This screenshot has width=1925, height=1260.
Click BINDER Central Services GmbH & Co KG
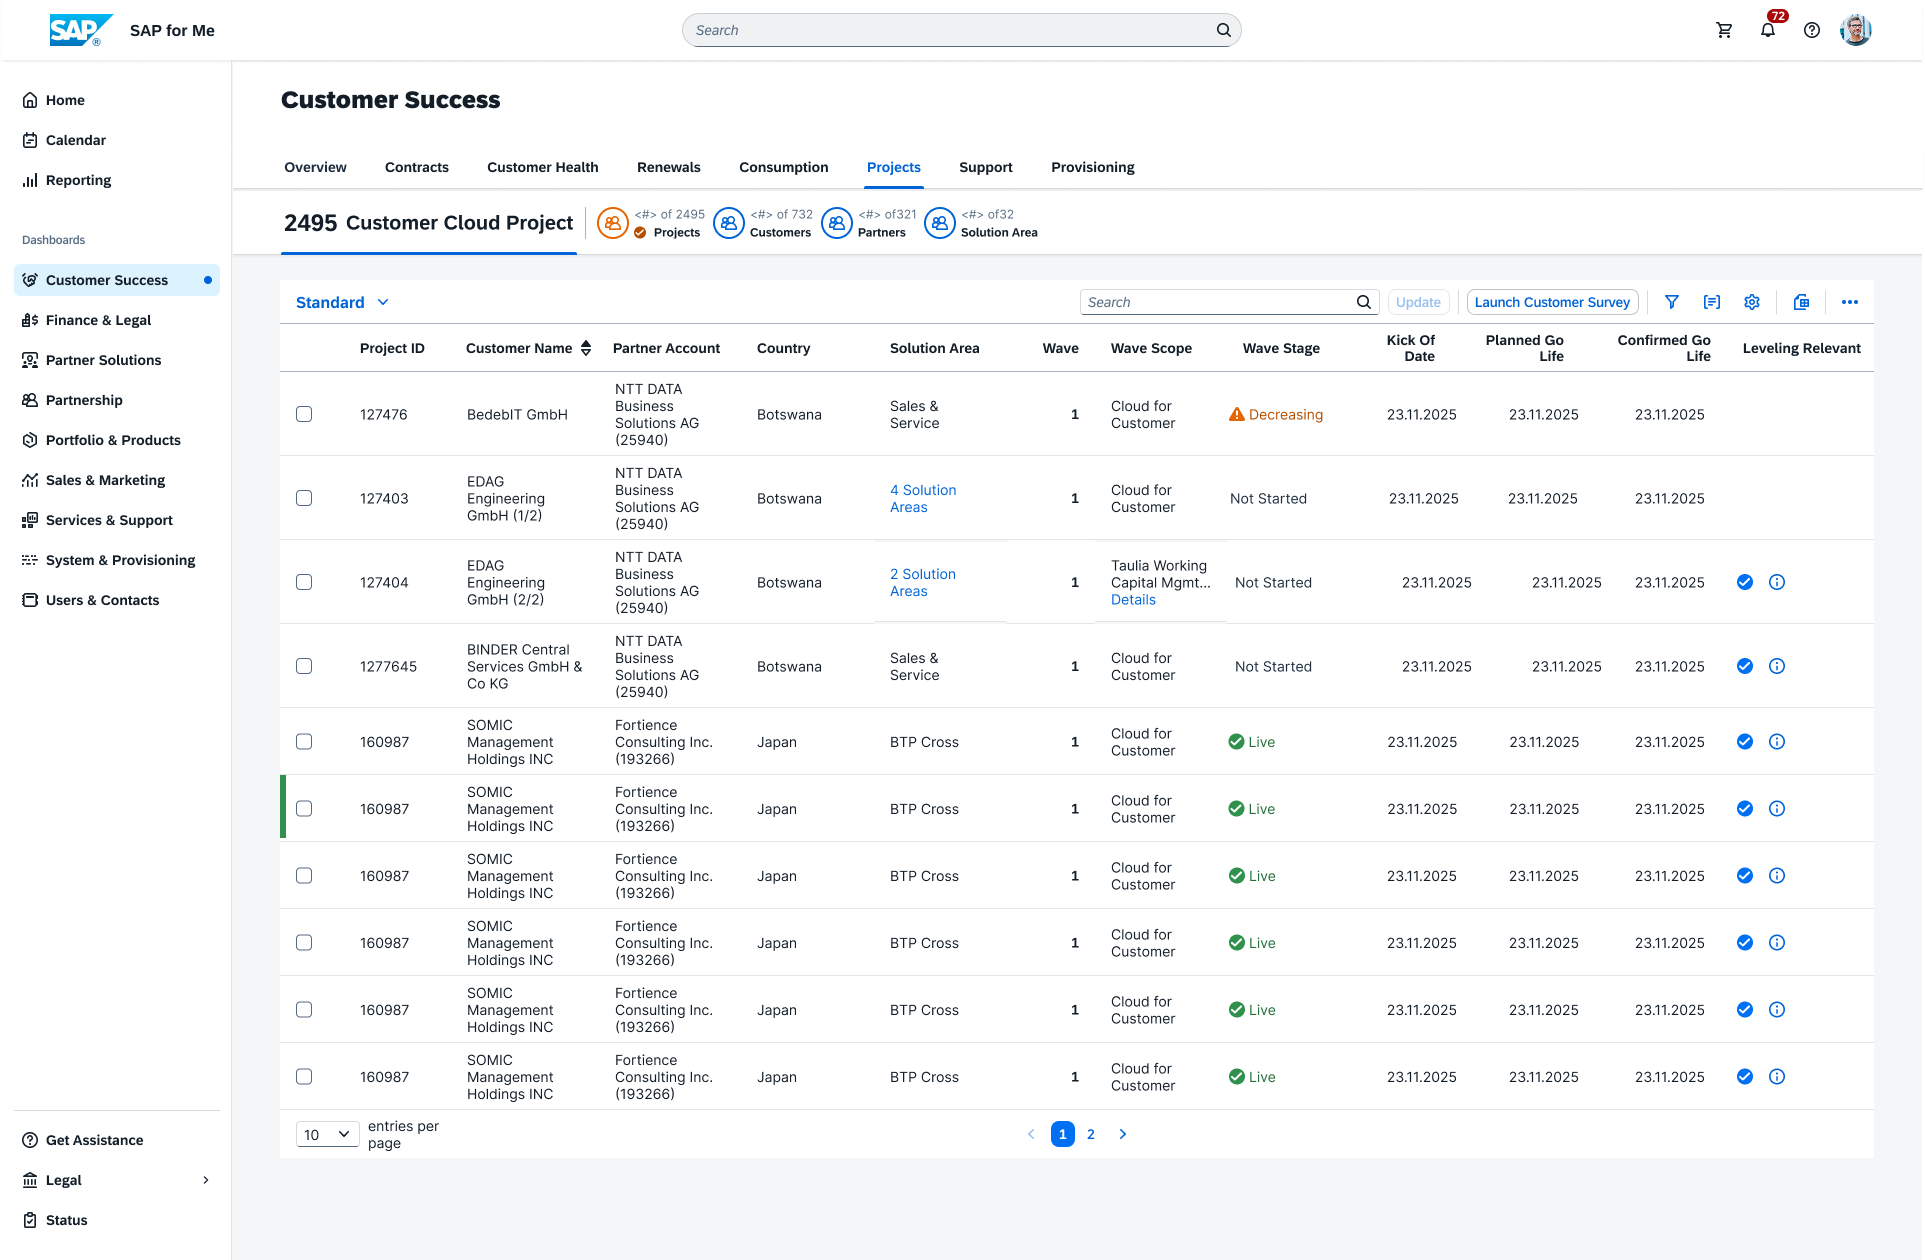(x=524, y=666)
